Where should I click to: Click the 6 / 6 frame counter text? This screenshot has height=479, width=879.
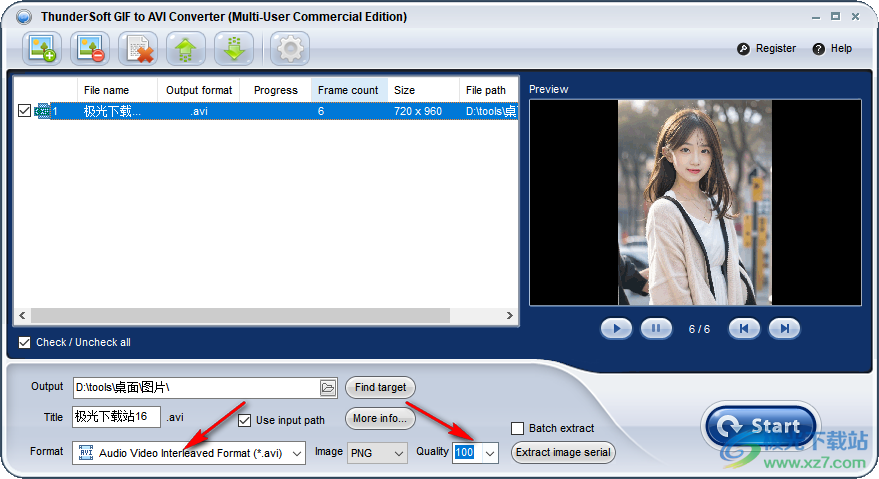[x=699, y=329]
